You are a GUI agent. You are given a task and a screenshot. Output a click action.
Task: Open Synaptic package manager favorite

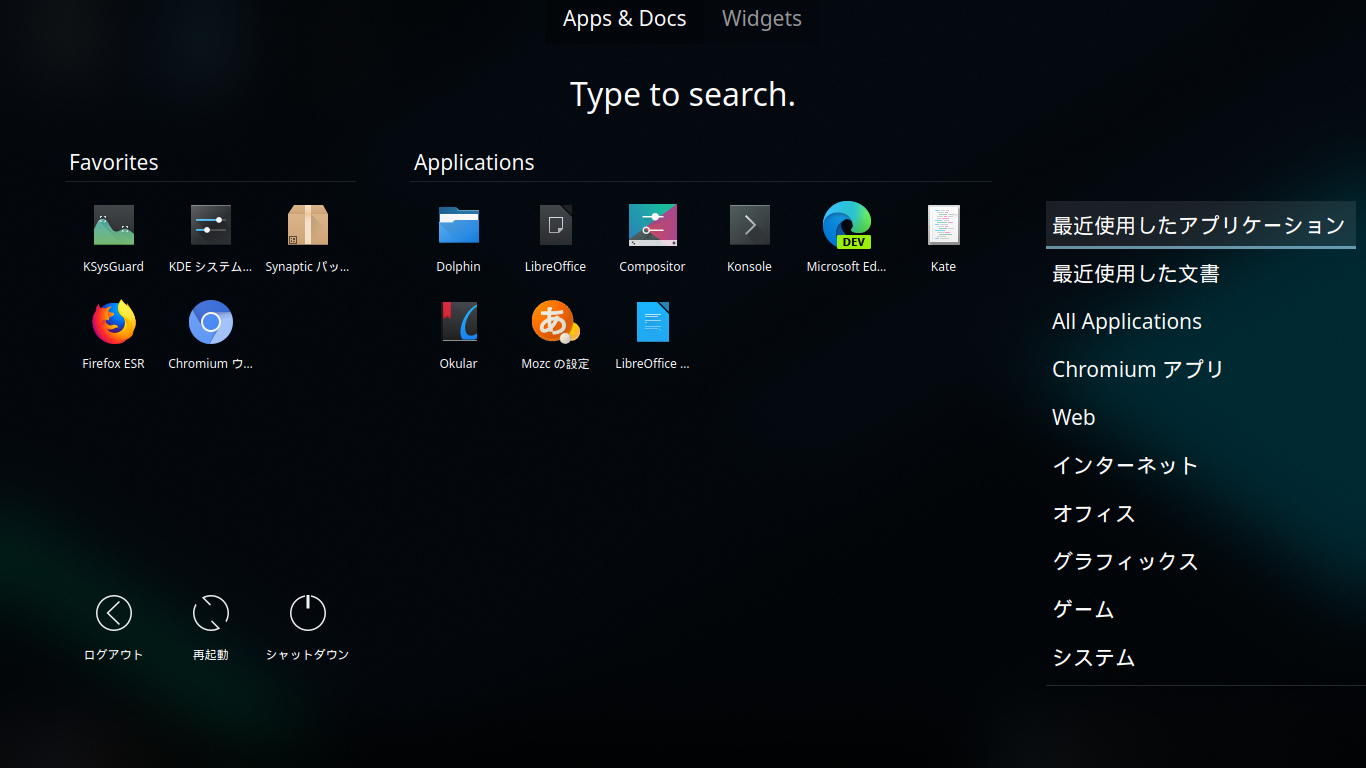click(307, 238)
